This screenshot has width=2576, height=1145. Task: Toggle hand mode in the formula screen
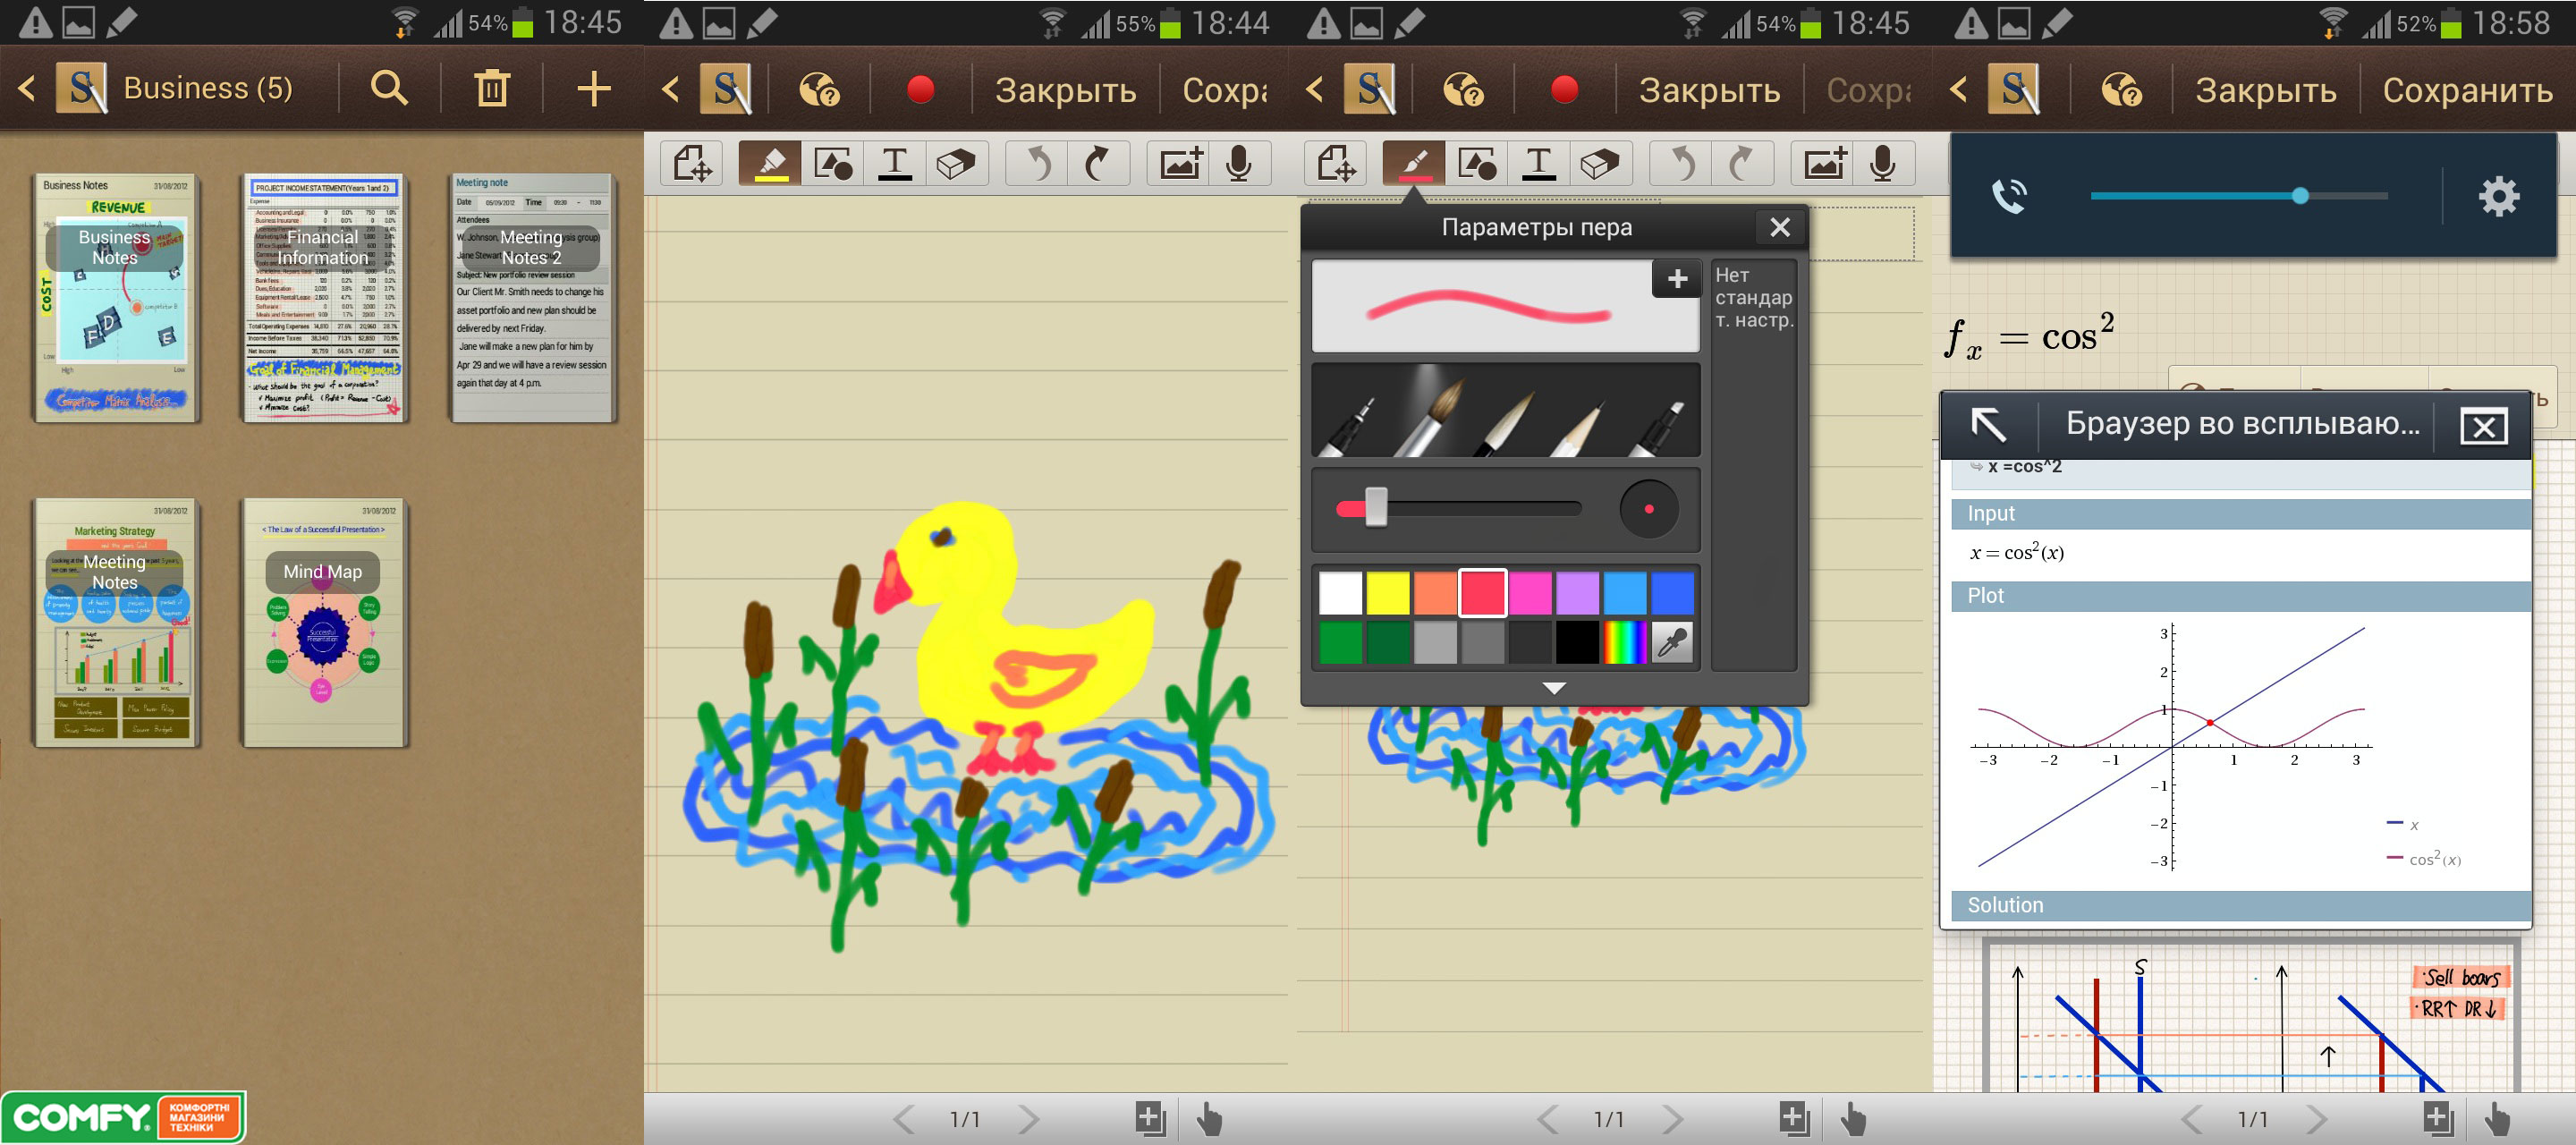coord(2497,1119)
